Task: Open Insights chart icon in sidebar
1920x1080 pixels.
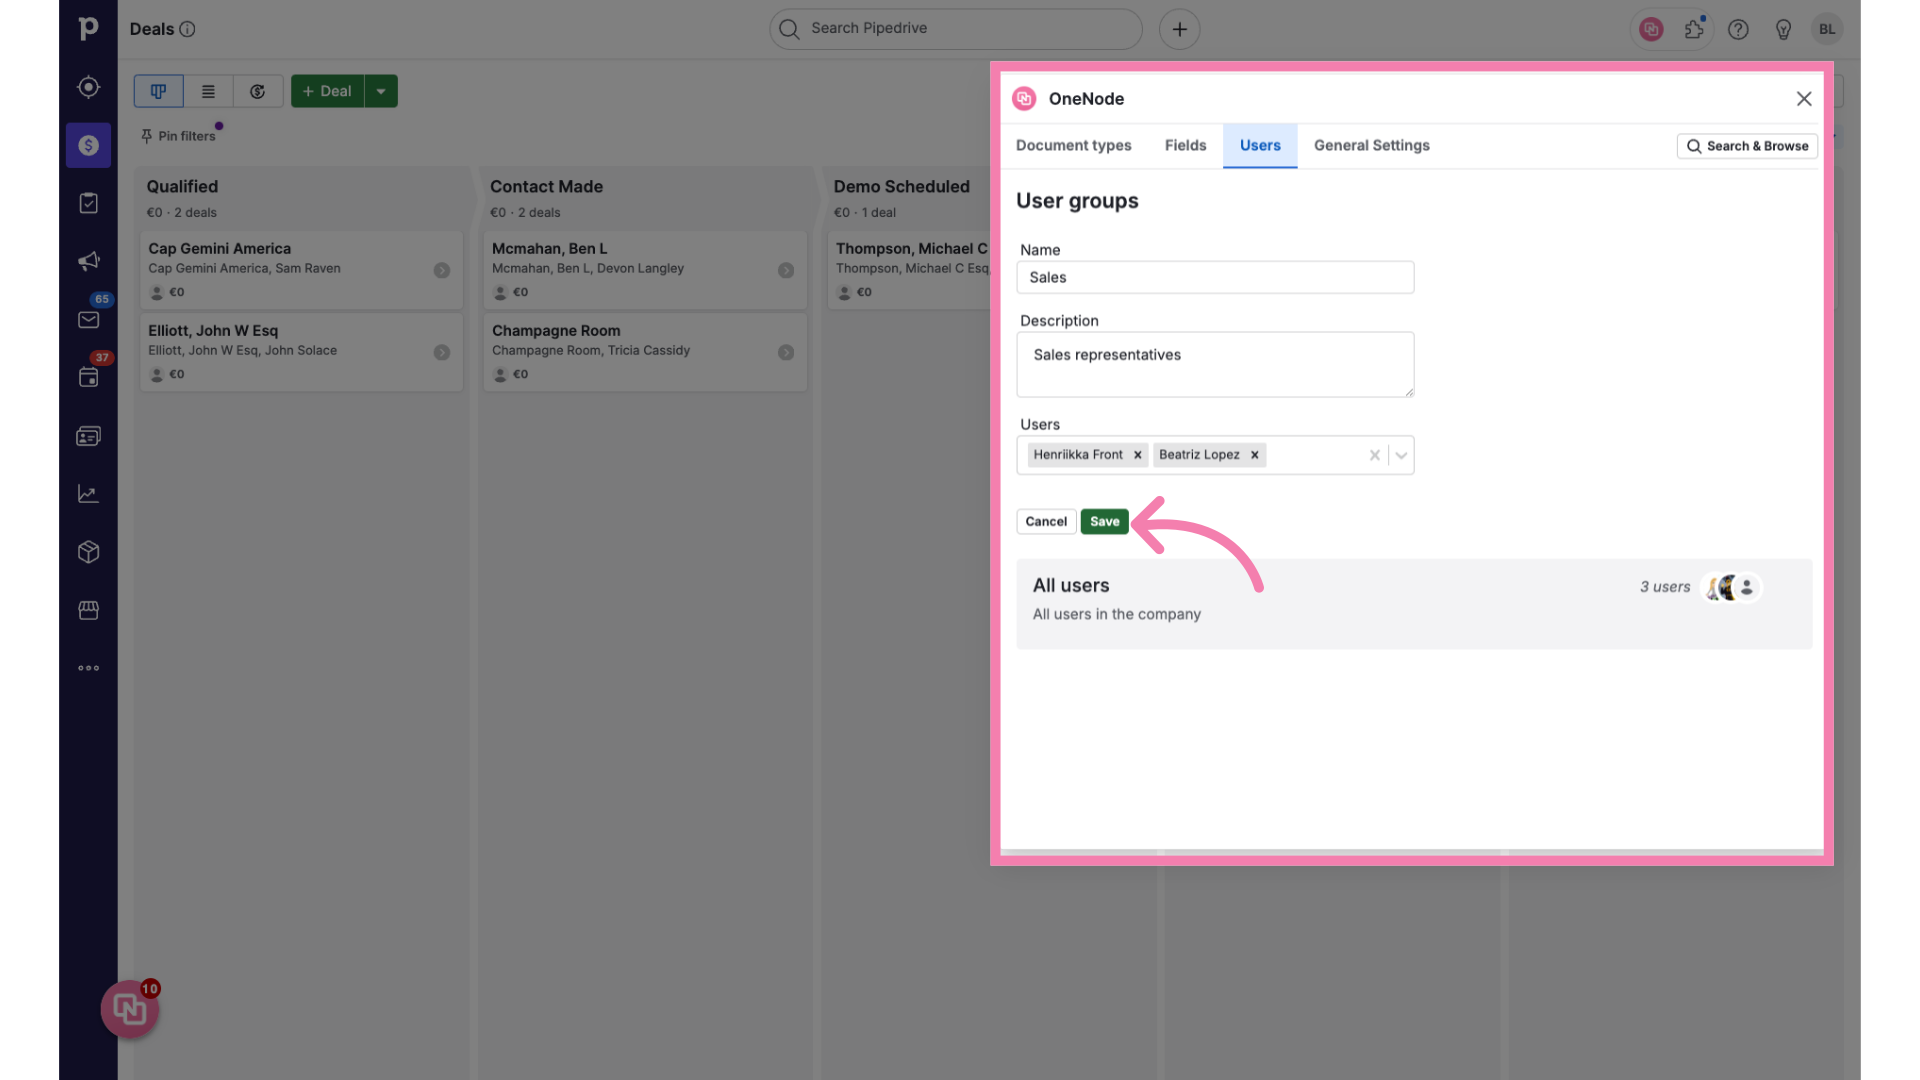Action: point(88,494)
